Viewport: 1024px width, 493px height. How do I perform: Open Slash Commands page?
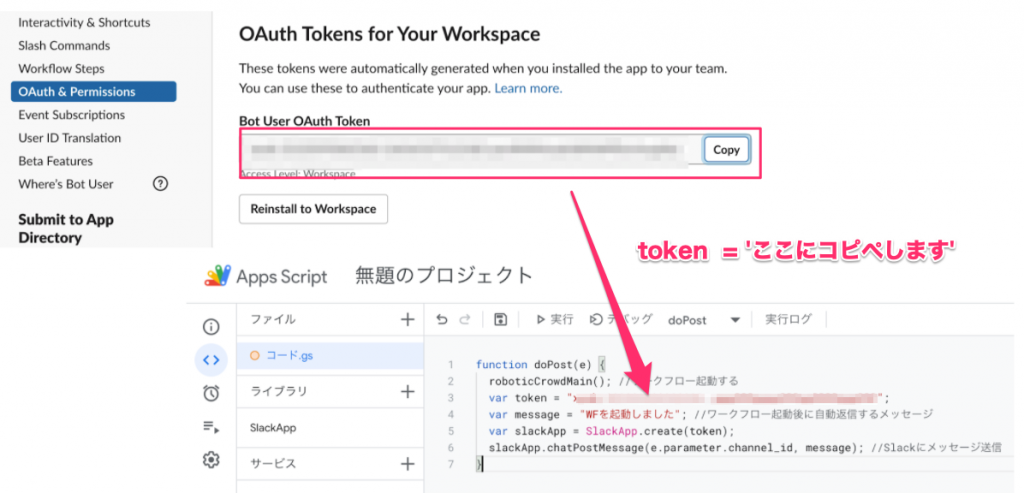click(x=64, y=46)
